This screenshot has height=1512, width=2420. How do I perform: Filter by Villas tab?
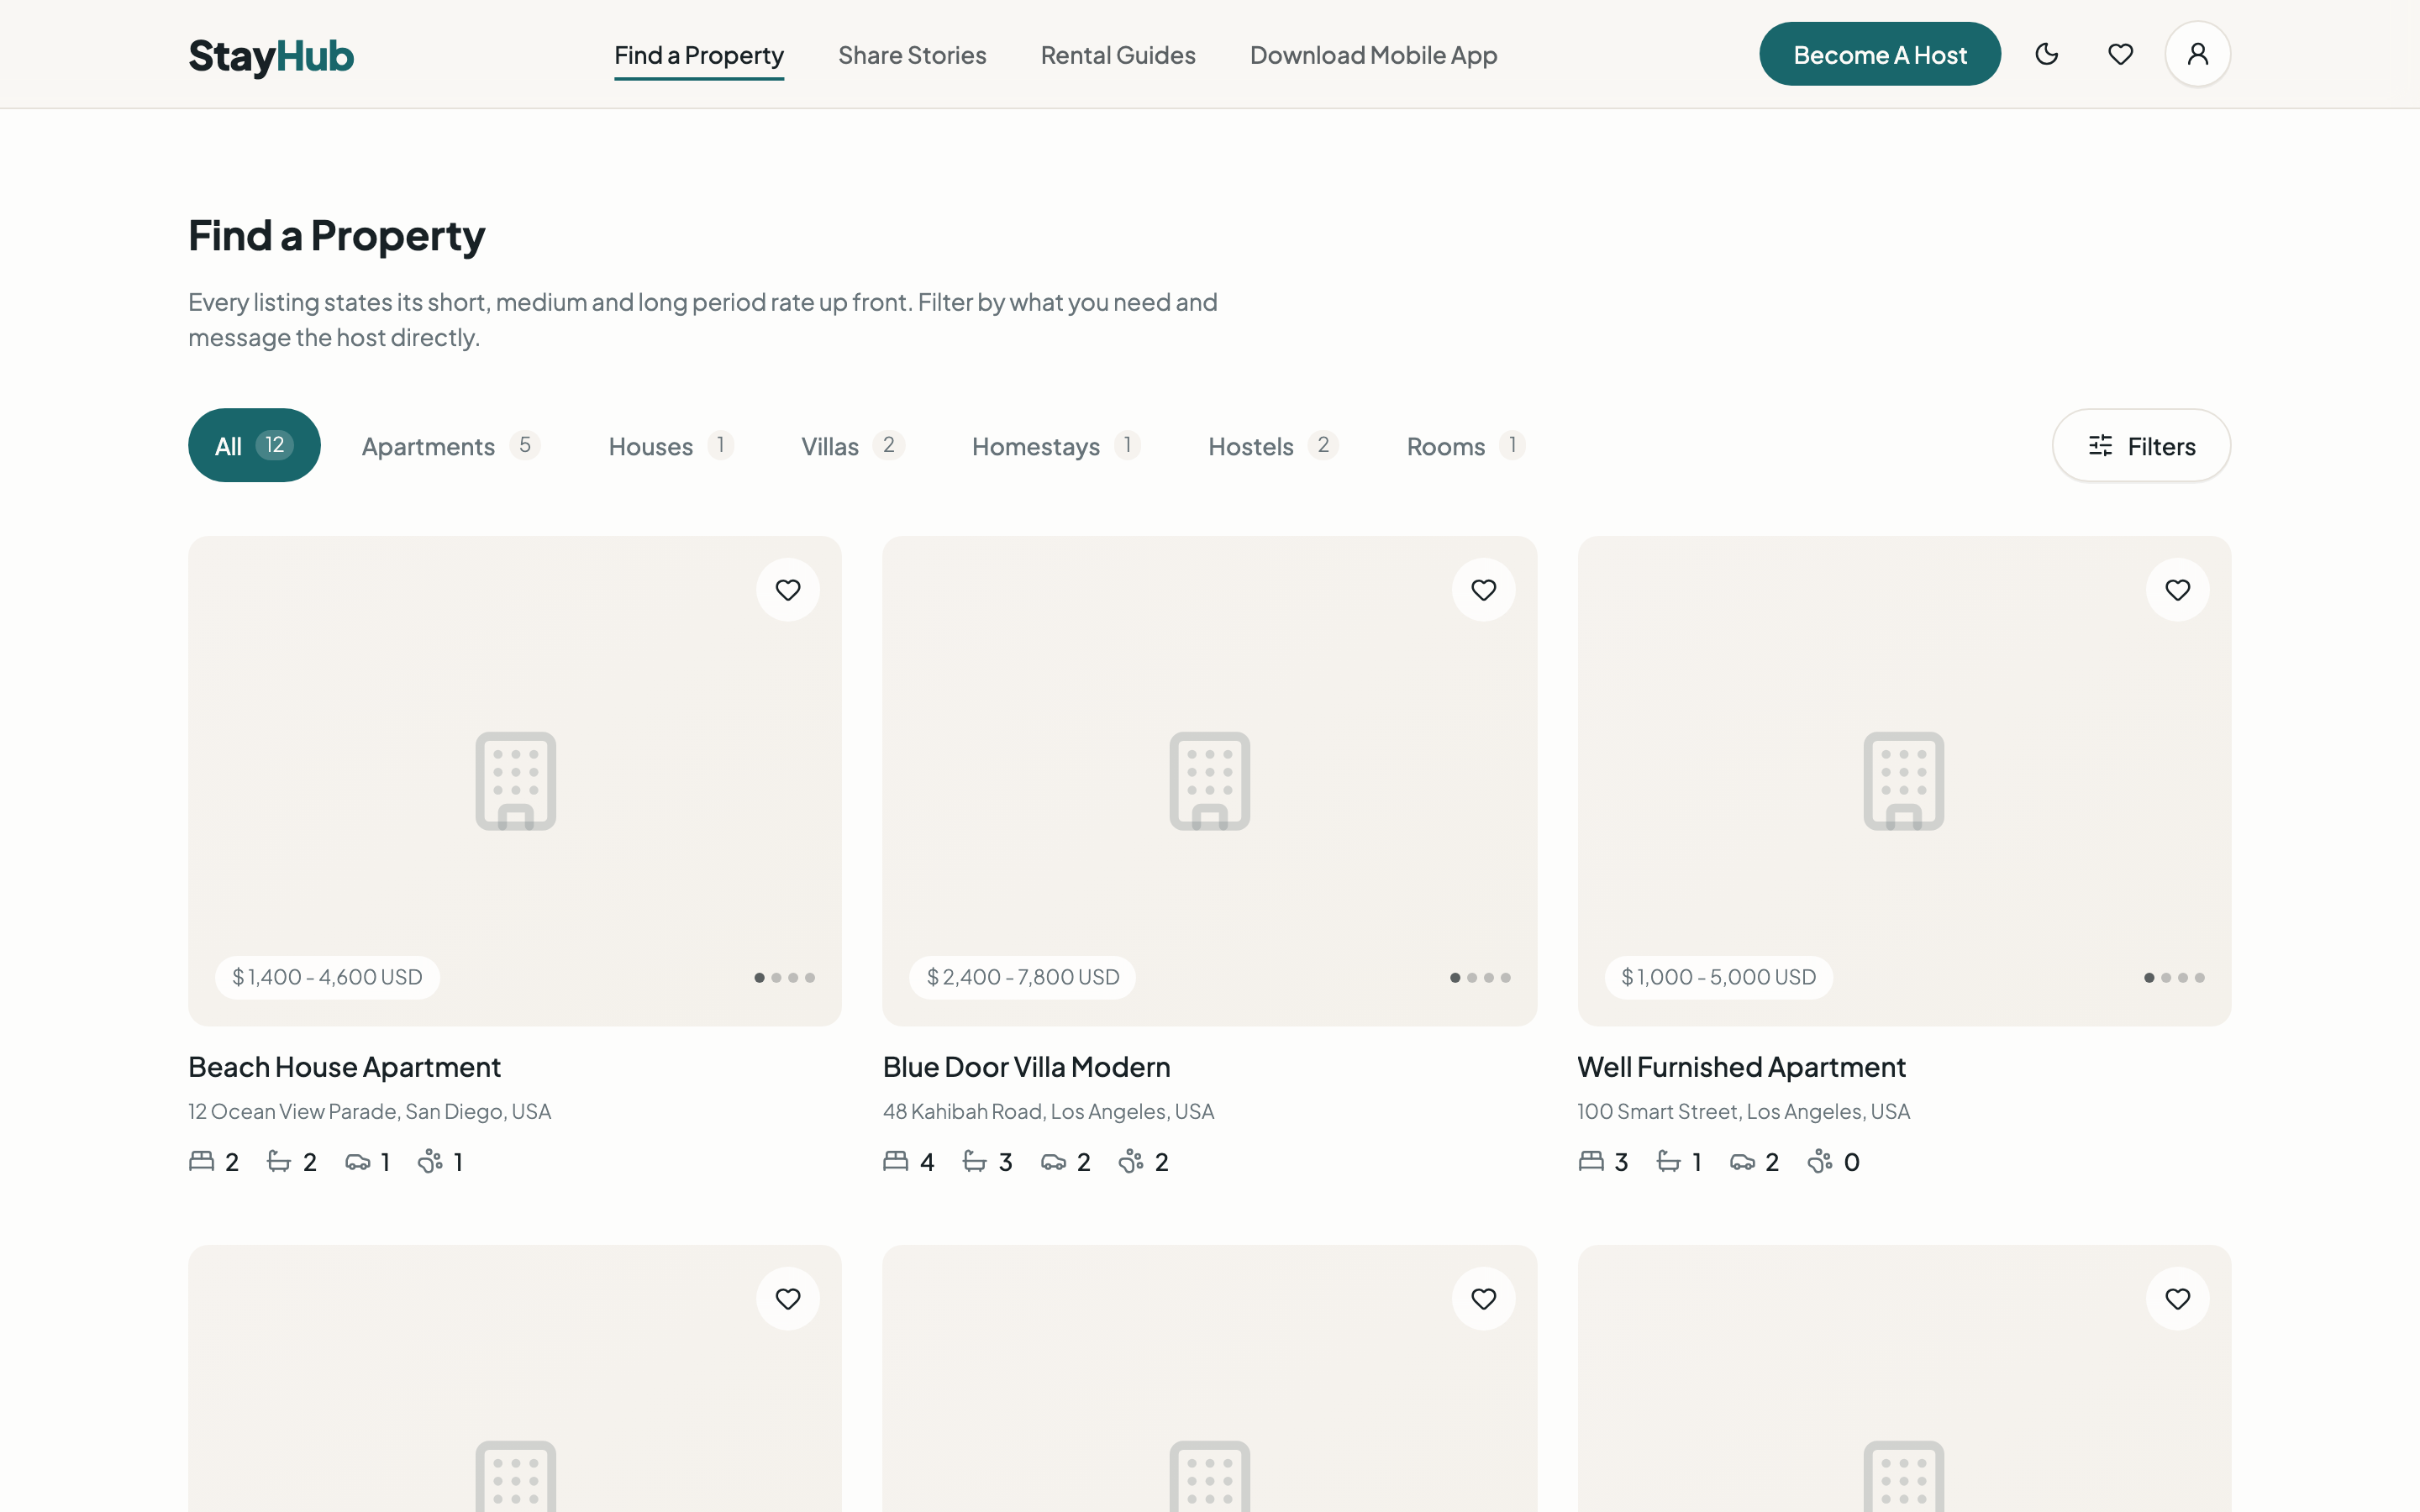tap(853, 446)
